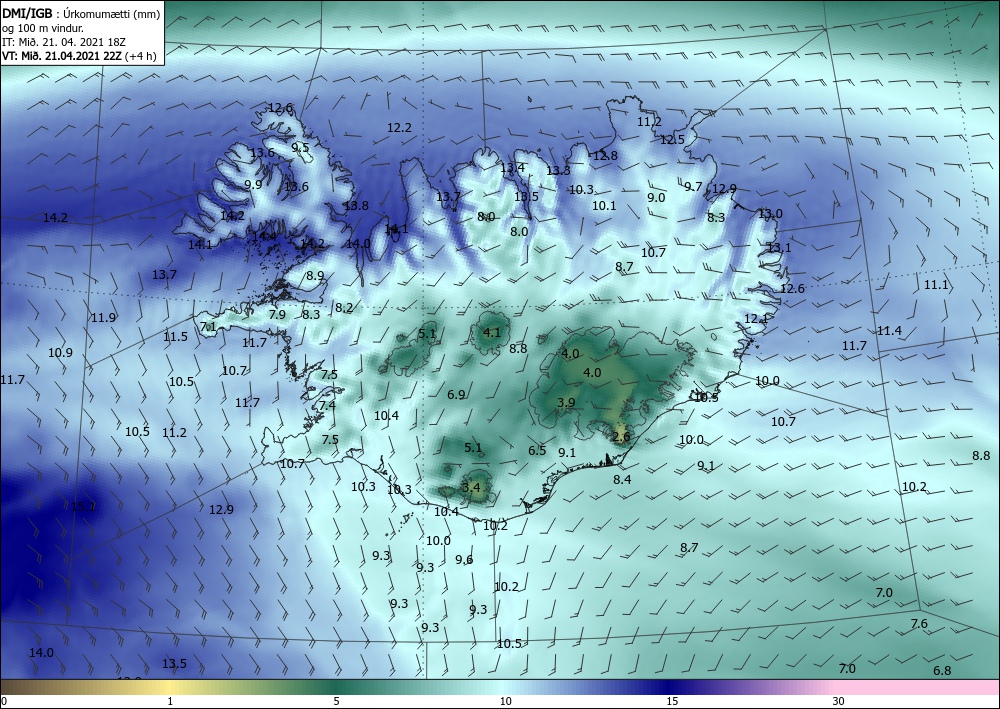
Task: Click the map value '13.8'
Action: [x=356, y=206]
